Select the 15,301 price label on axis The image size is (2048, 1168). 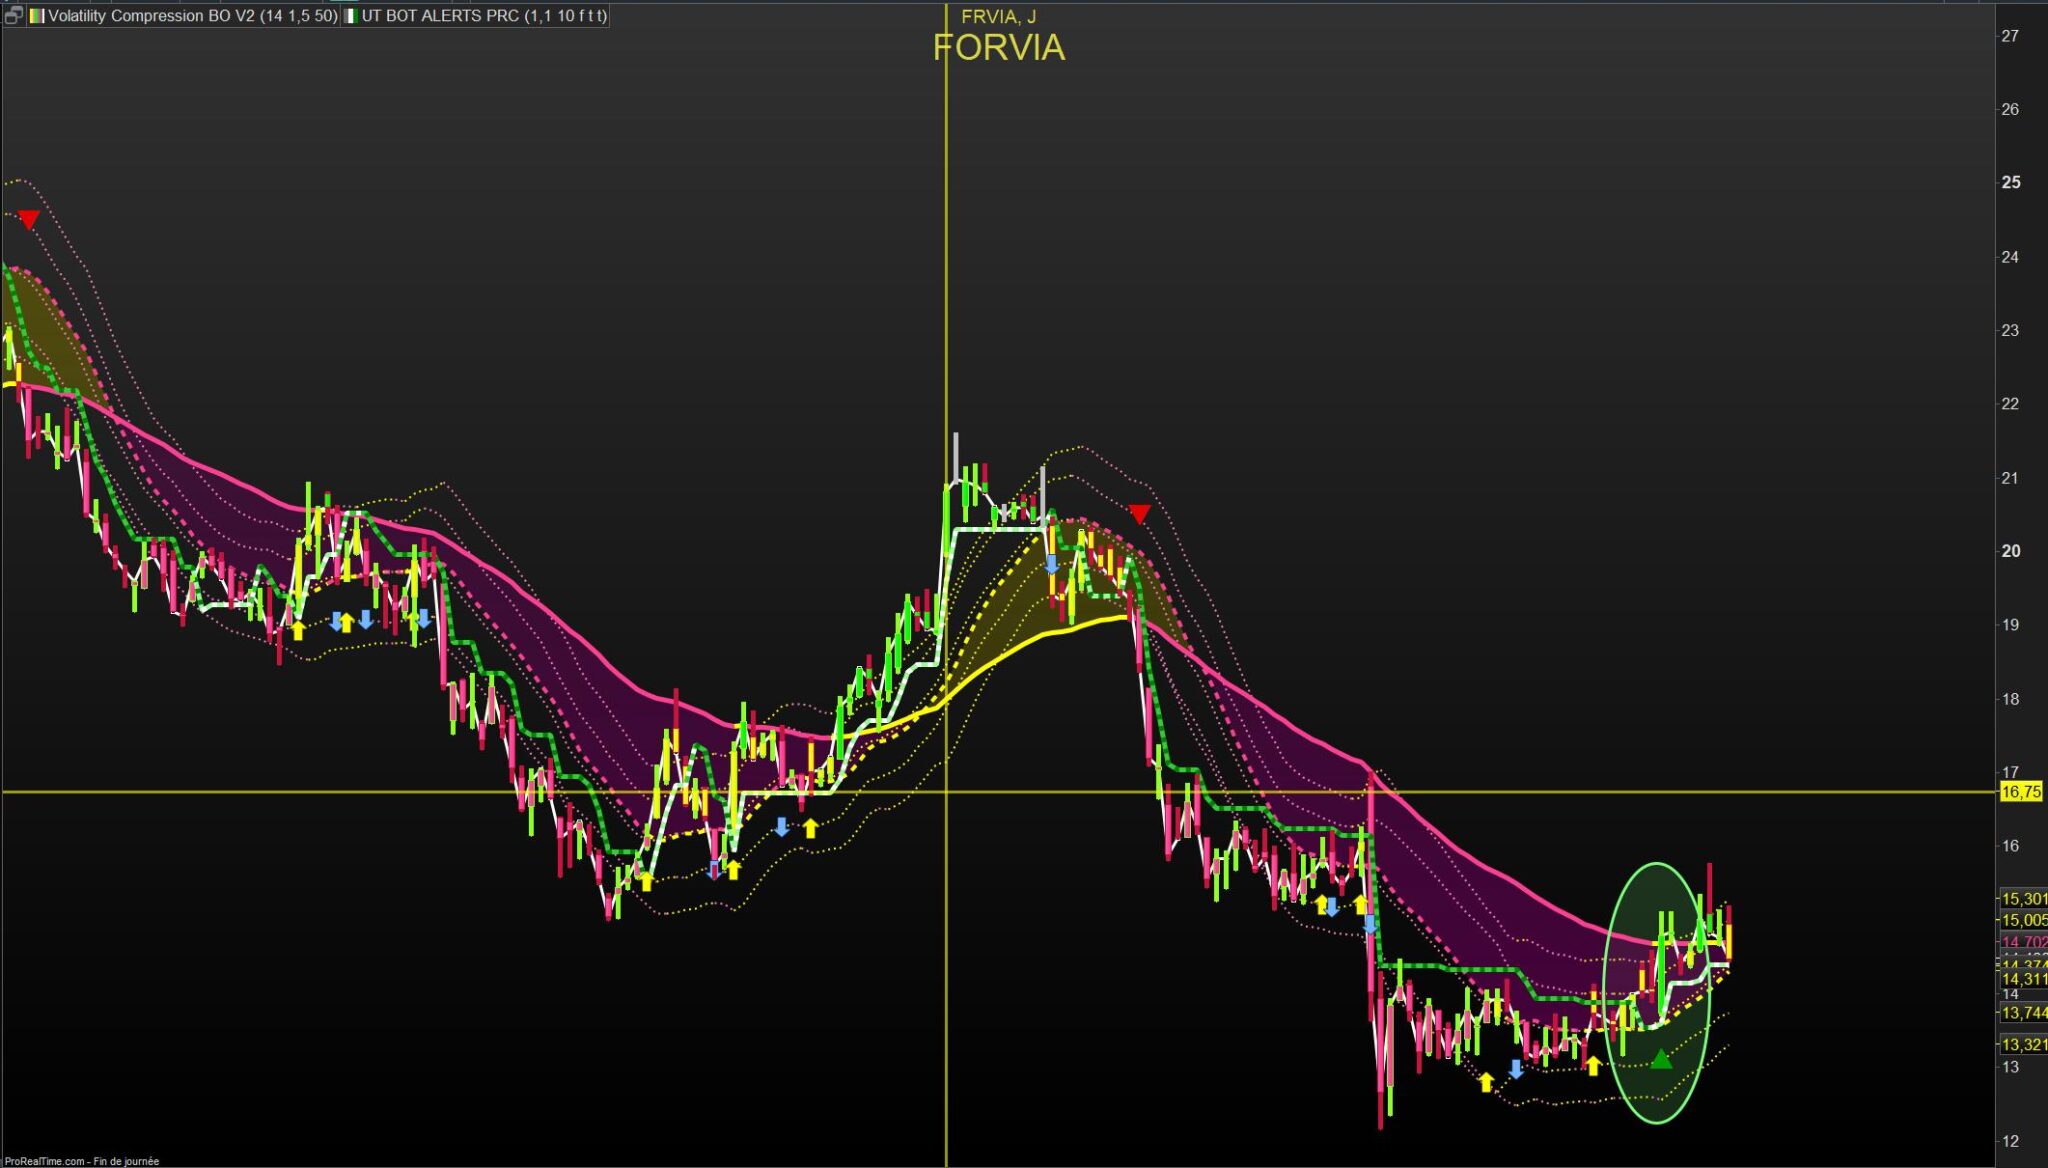point(2023,899)
